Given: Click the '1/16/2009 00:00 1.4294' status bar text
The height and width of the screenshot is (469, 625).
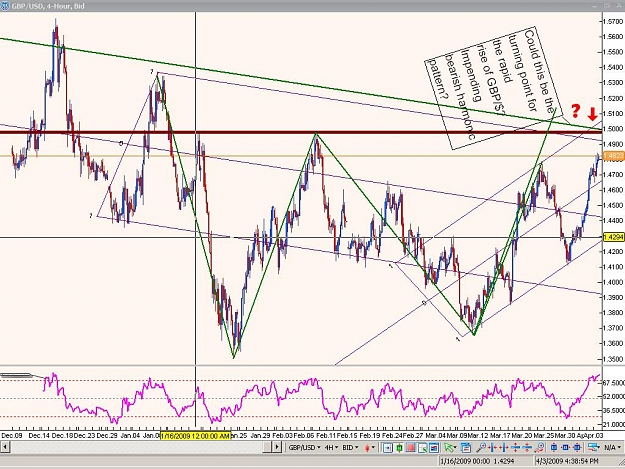Looking at the screenshot, I should tap(477, 461).
